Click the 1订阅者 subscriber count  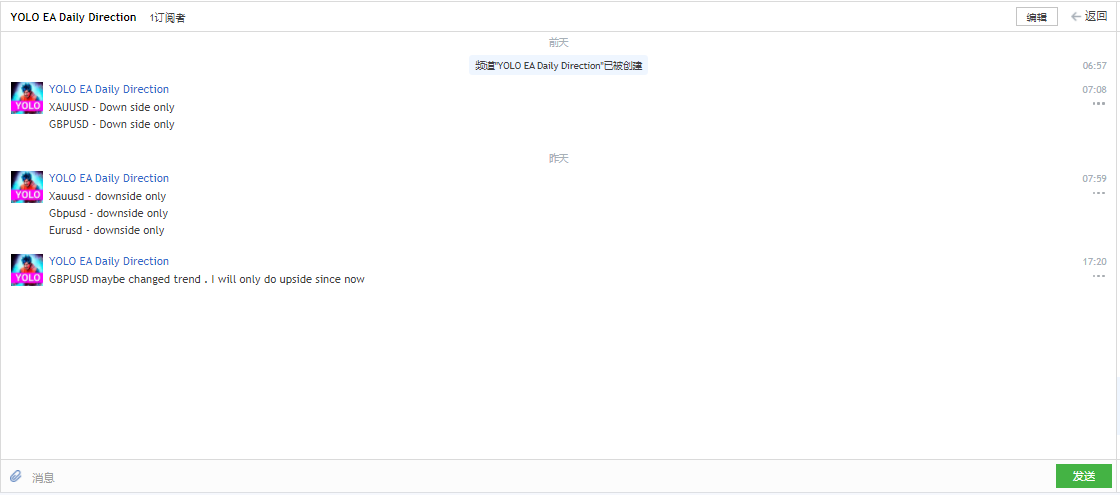tap(168, 18)
